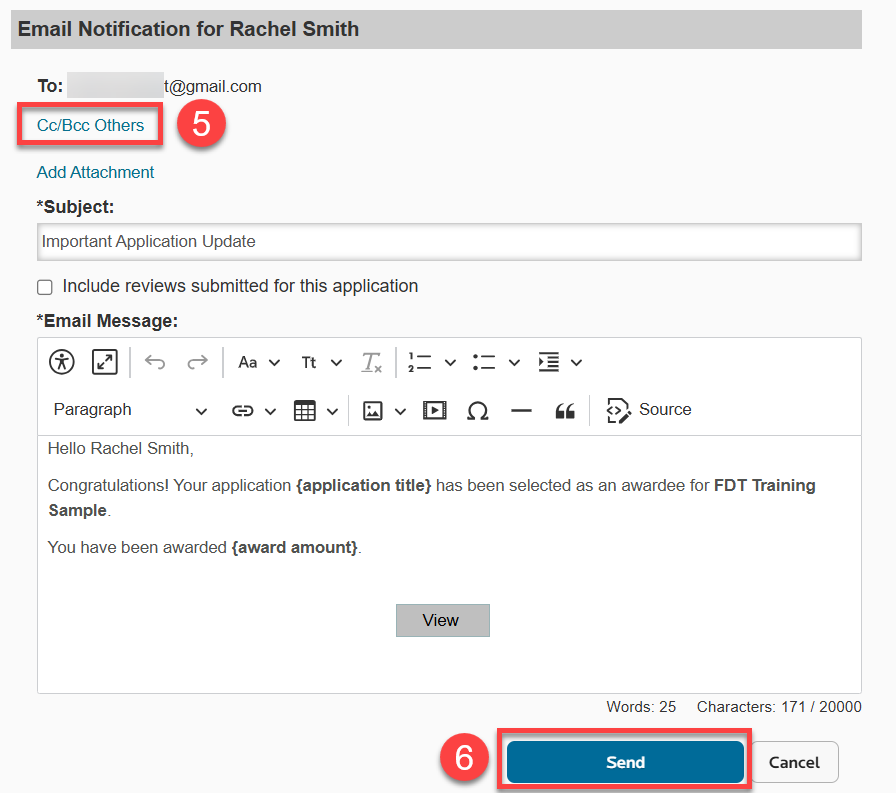
Task: Click the Add Attachment link
Action: pyautogui.click(x=95, y=172)
